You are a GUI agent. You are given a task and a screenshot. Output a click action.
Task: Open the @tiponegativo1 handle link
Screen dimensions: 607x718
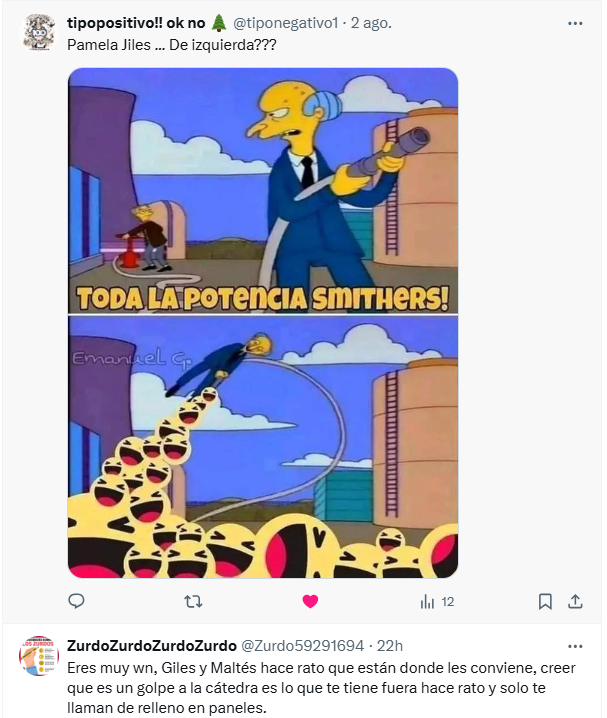286,23
